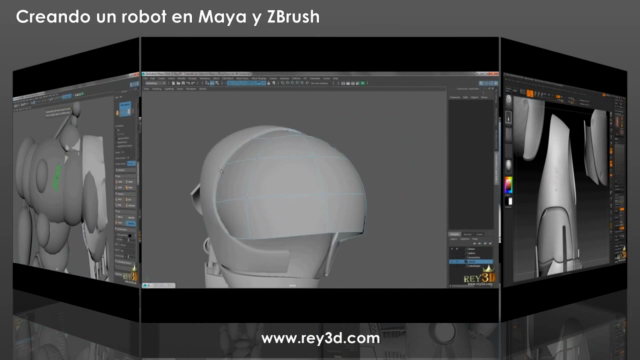Switch to the Render layer tab
Image resolution: width=640 pixels, height=360 pixels.
(468, 234)
